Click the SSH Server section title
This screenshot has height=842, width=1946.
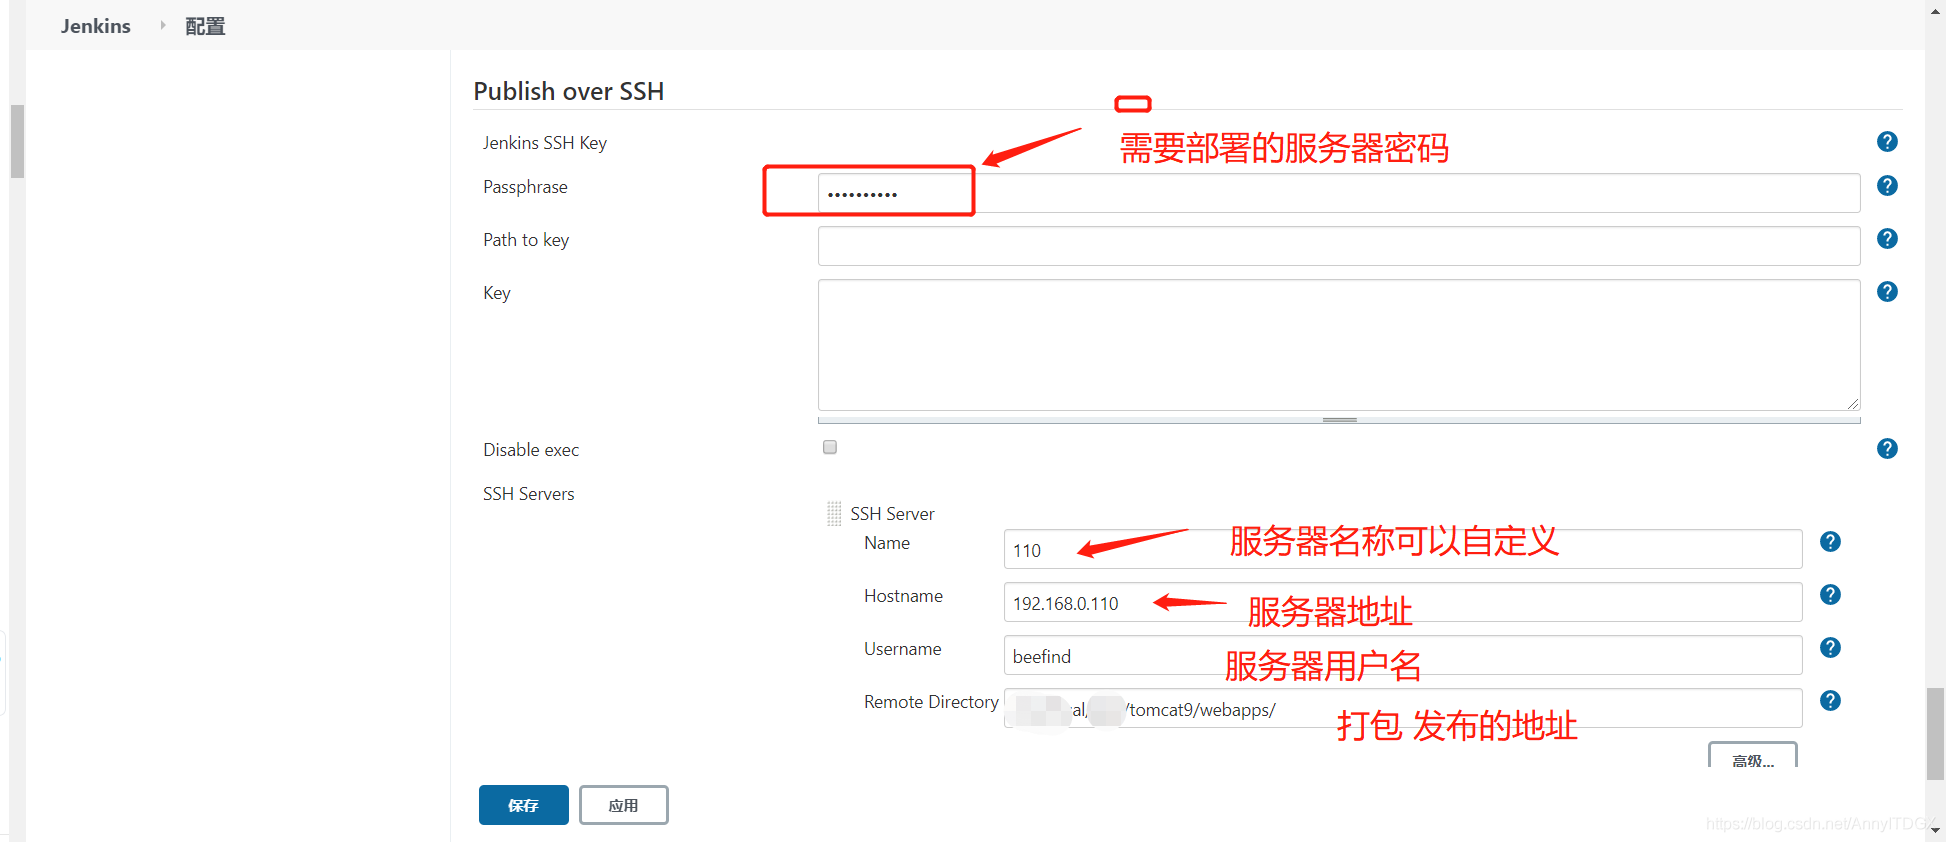point(892,514)
